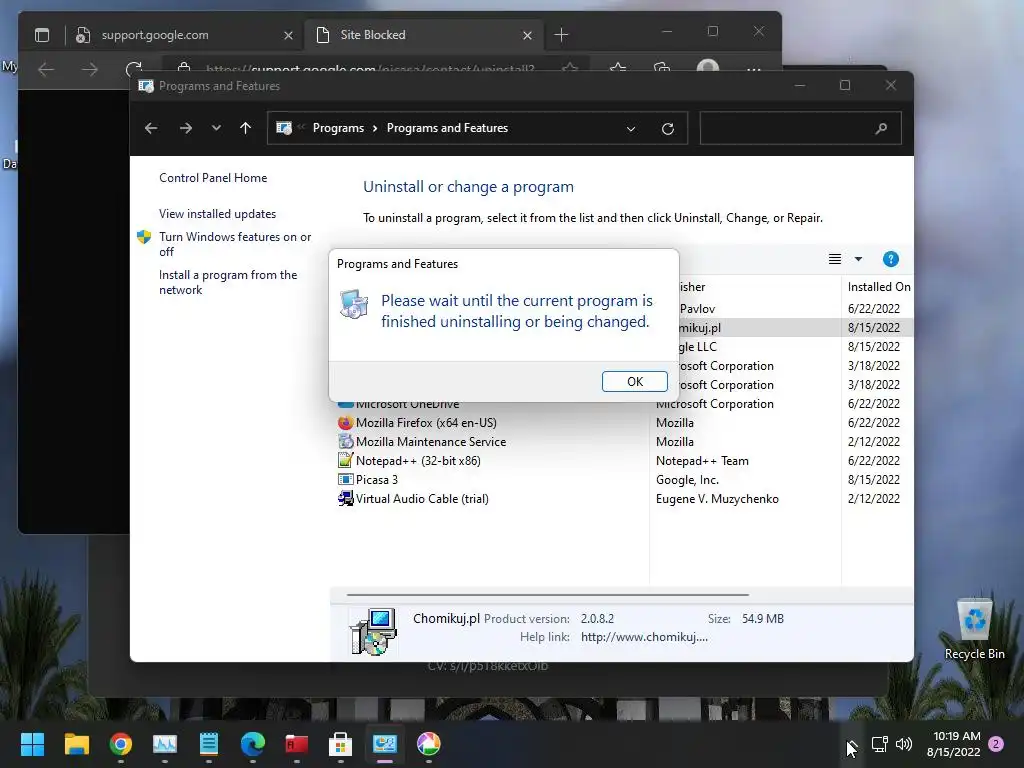This screenshot has width=1024, height=768.
Task: Refresh the Programs and Features list
Action: coord(667,129)
